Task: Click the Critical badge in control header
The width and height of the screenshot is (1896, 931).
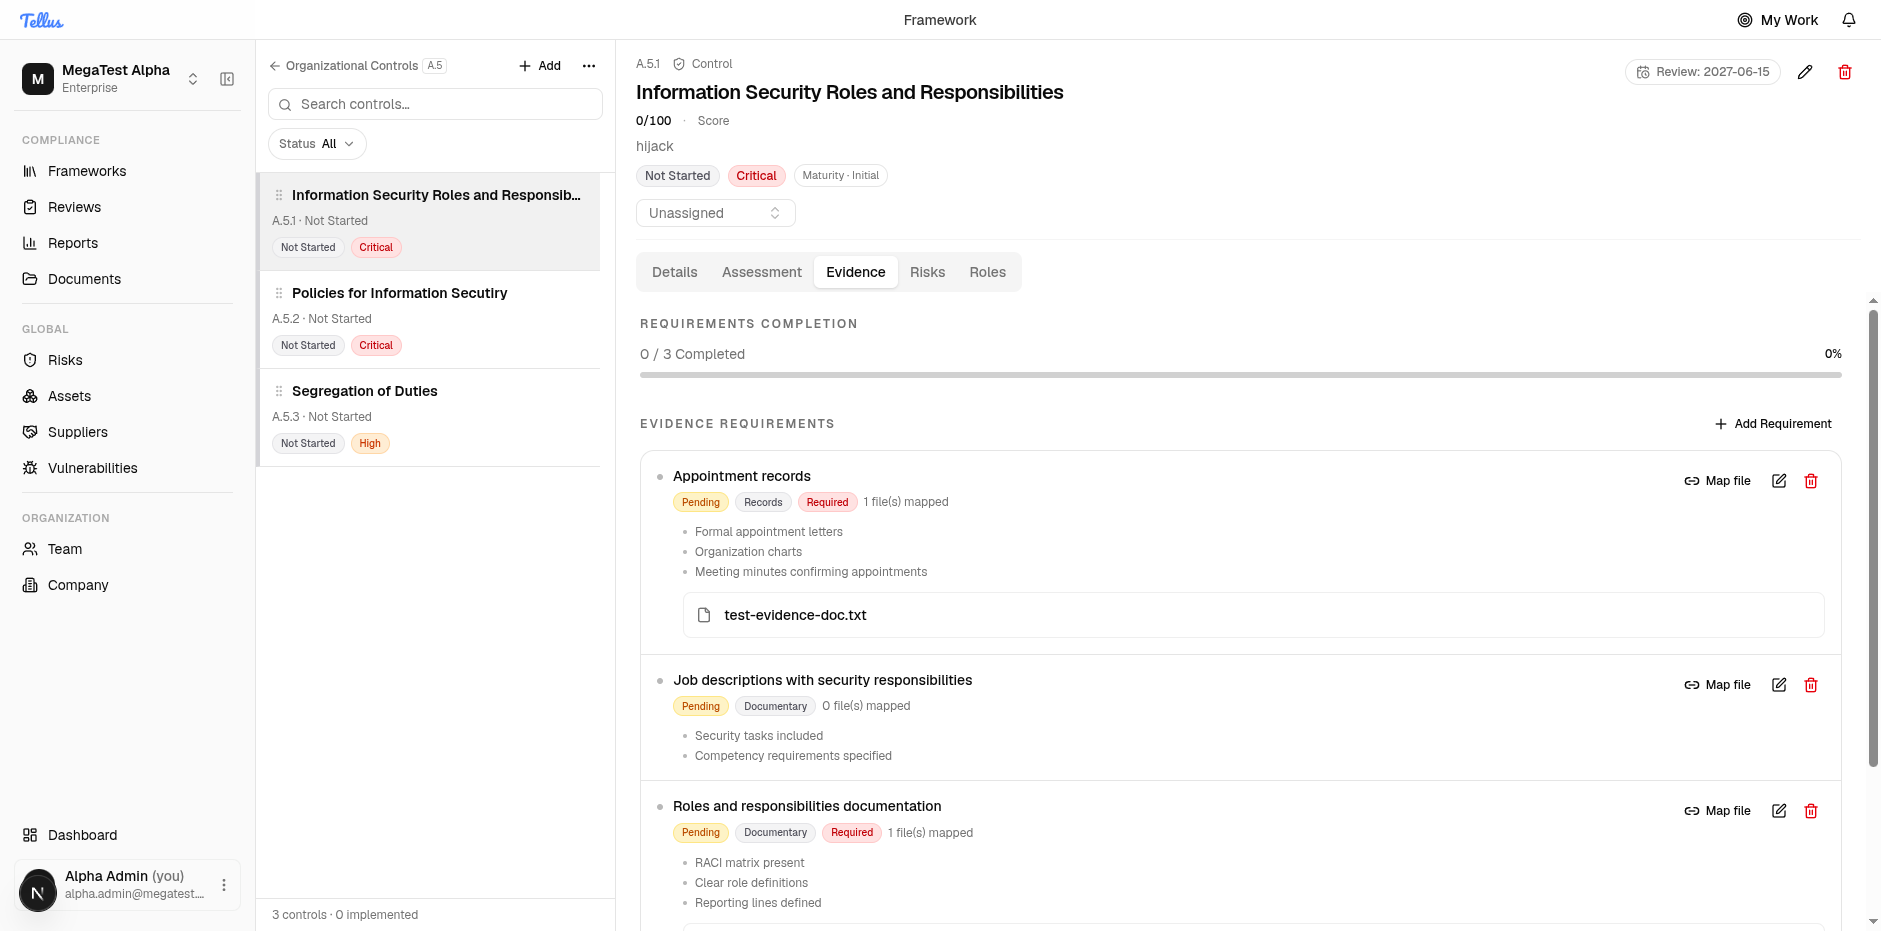Action: coord(756,176)
